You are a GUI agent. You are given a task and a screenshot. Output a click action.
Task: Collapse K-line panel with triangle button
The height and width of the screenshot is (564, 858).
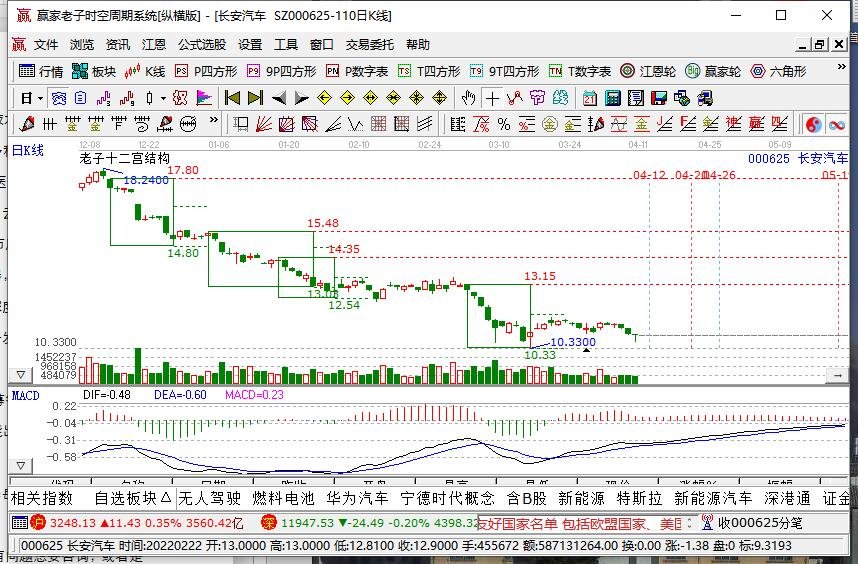coord(21,375)
